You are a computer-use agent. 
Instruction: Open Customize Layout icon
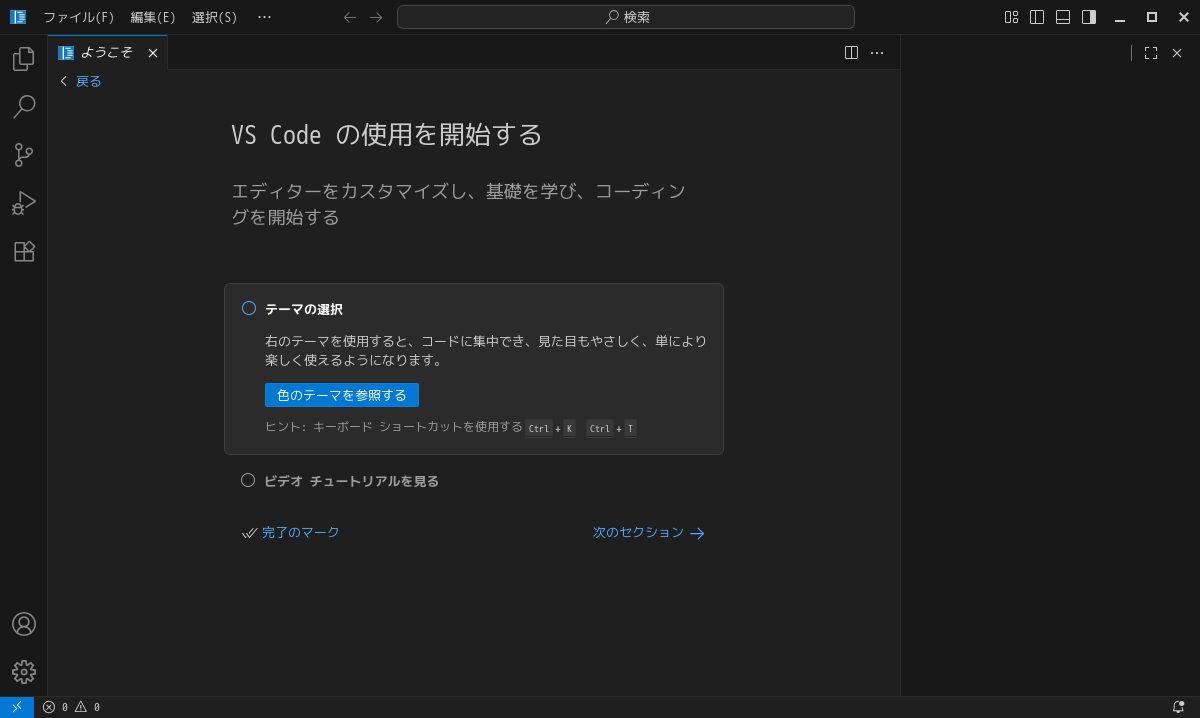click(x=1011, y=17)
